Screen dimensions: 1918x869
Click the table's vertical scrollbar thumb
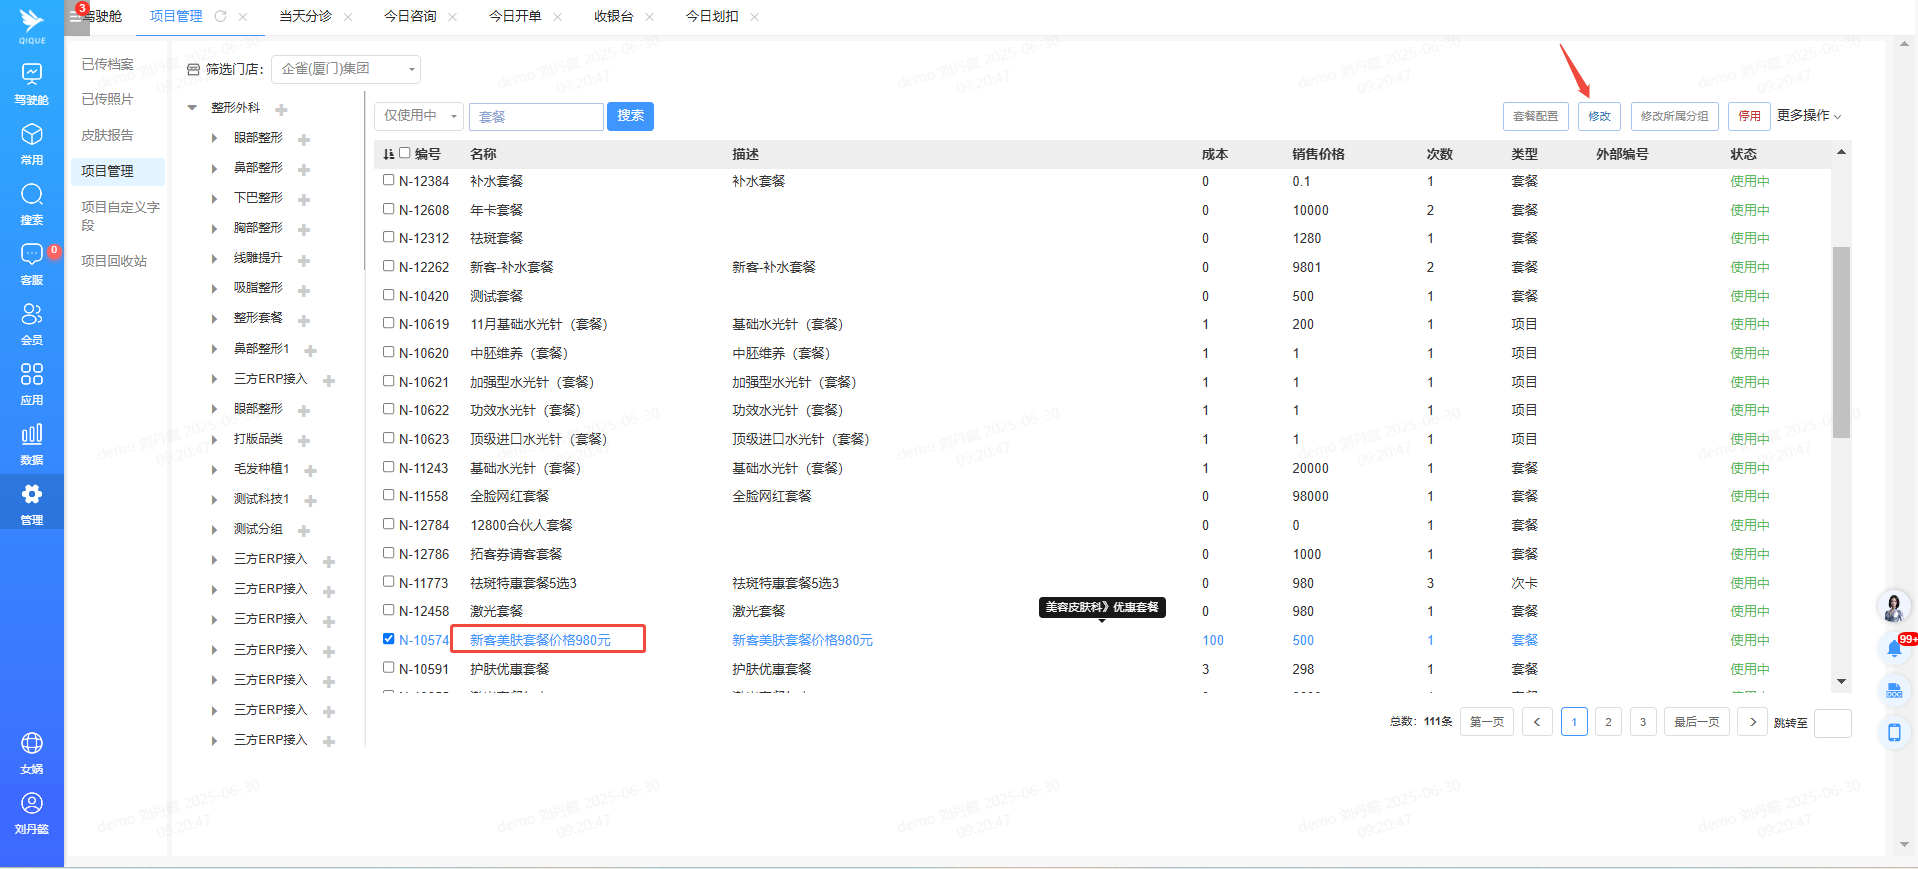[1841, 340]
